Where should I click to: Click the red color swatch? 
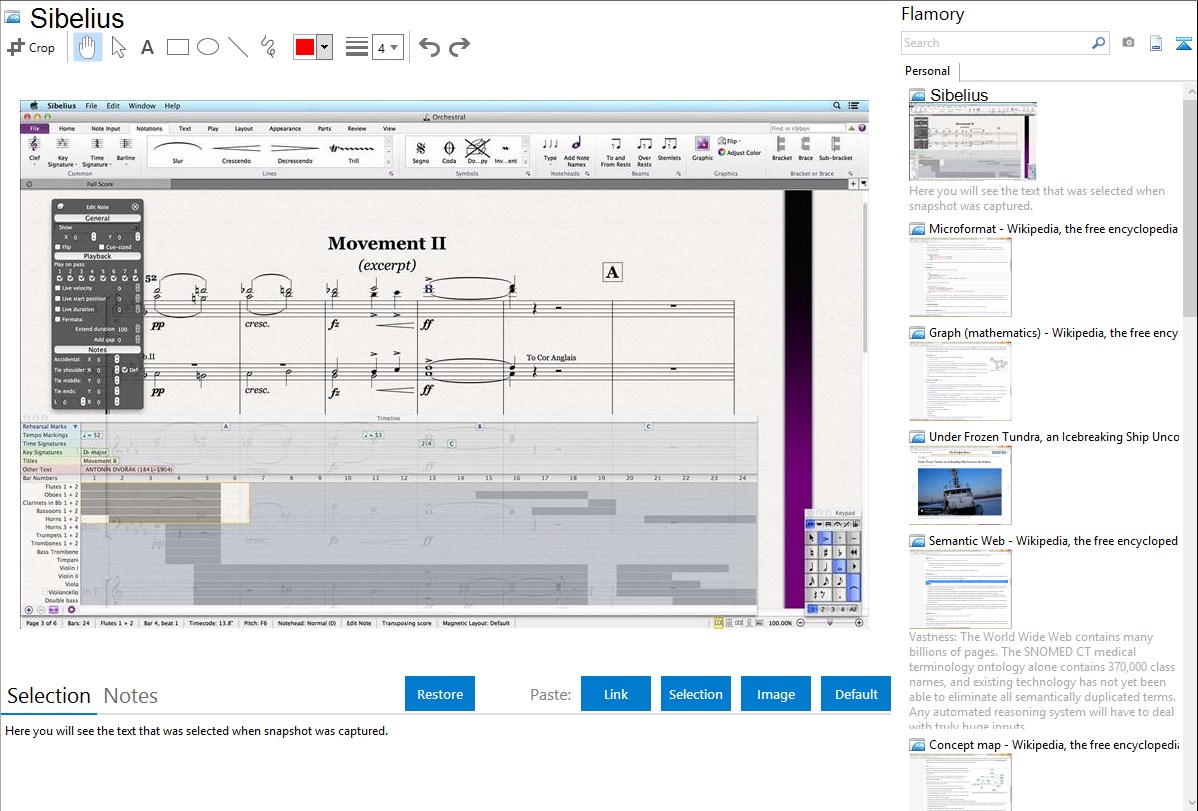click(304, 47)
